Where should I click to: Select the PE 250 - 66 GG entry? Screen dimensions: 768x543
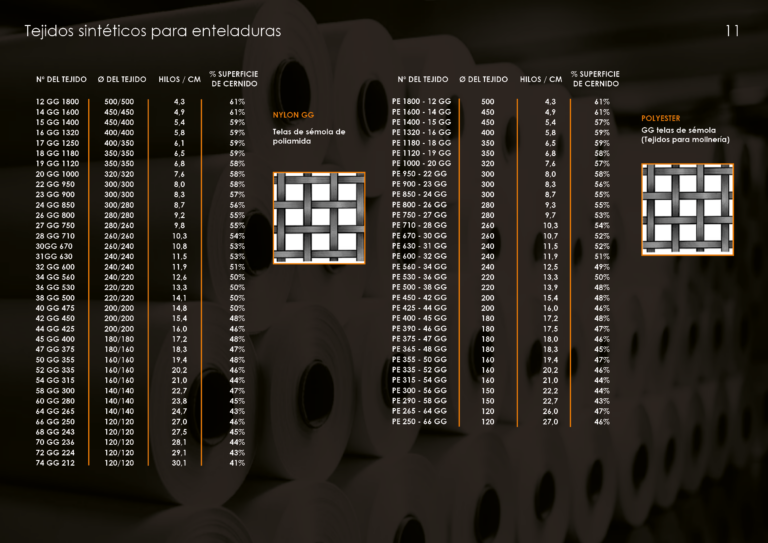[420, 422]
